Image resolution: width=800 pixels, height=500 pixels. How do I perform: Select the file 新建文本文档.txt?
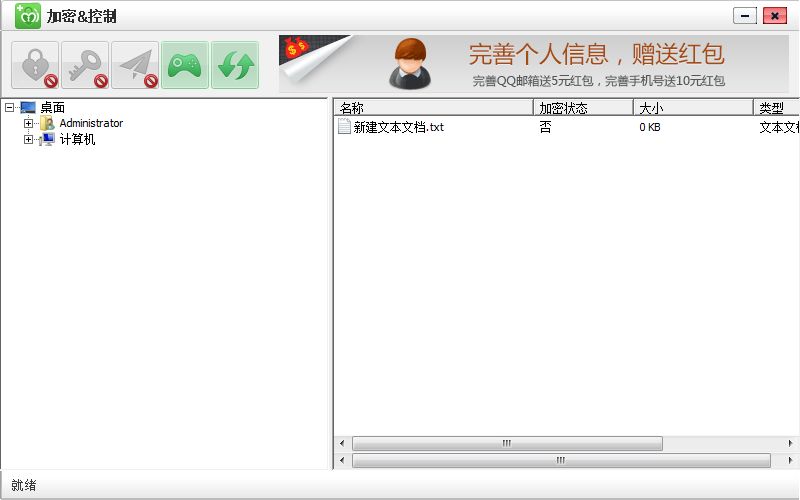398,127
